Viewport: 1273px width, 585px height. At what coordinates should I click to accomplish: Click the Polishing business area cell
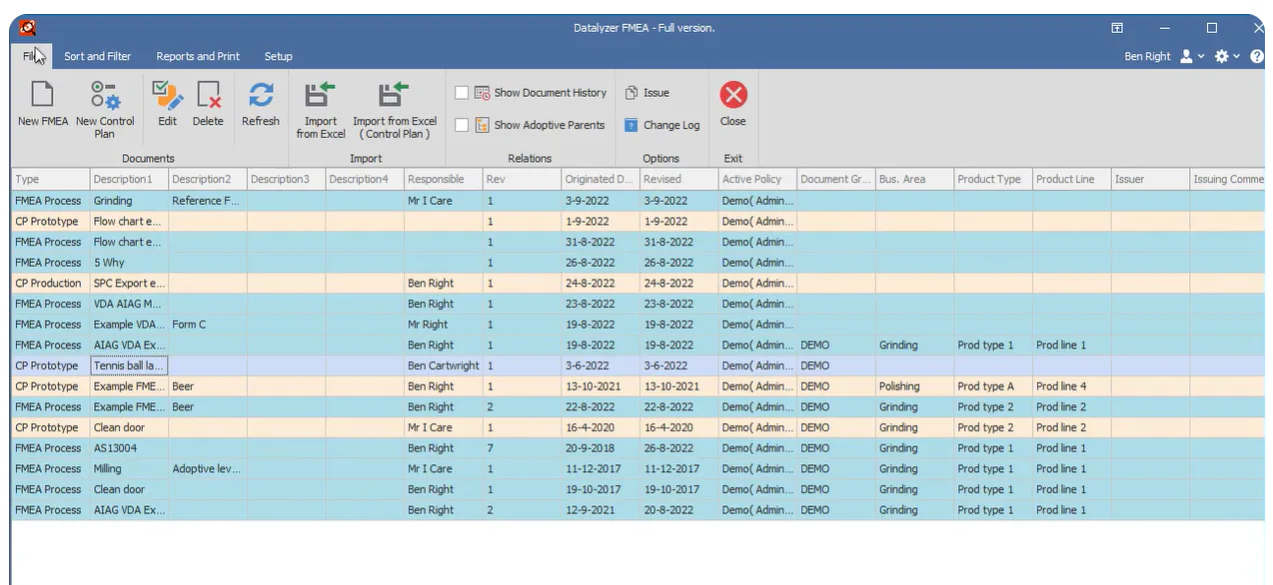point(915,386)
